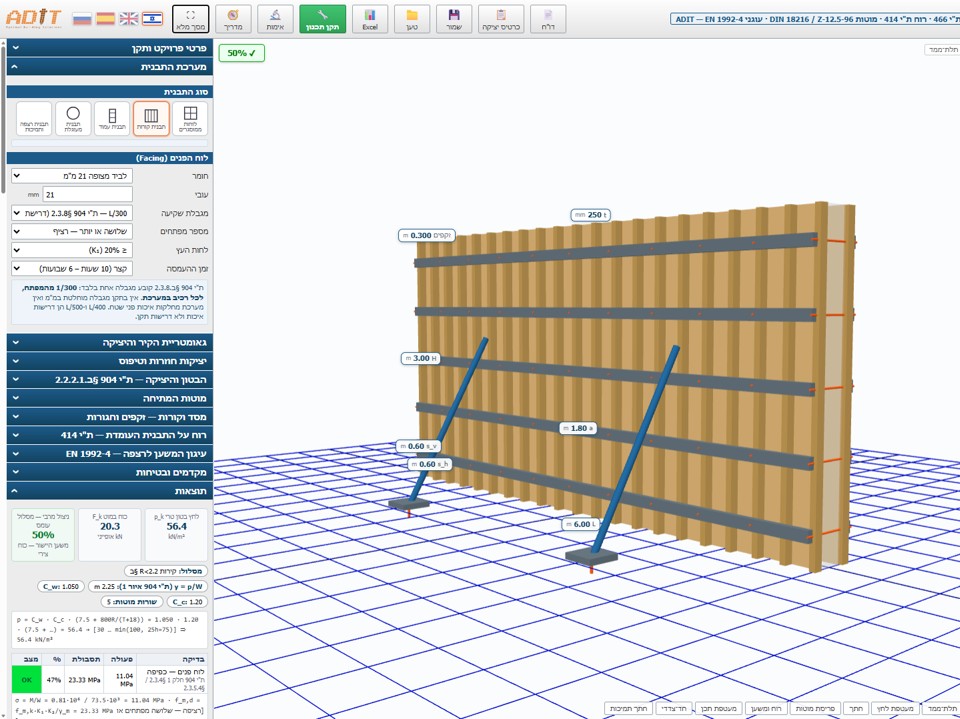Expand brace anchoring EN 1992-4 section
The image size is (960, 719).
(x=110, y=454)
